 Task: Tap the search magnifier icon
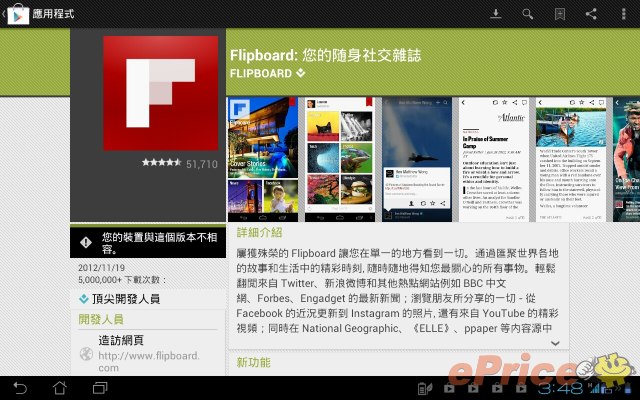[x=527, y=14]
